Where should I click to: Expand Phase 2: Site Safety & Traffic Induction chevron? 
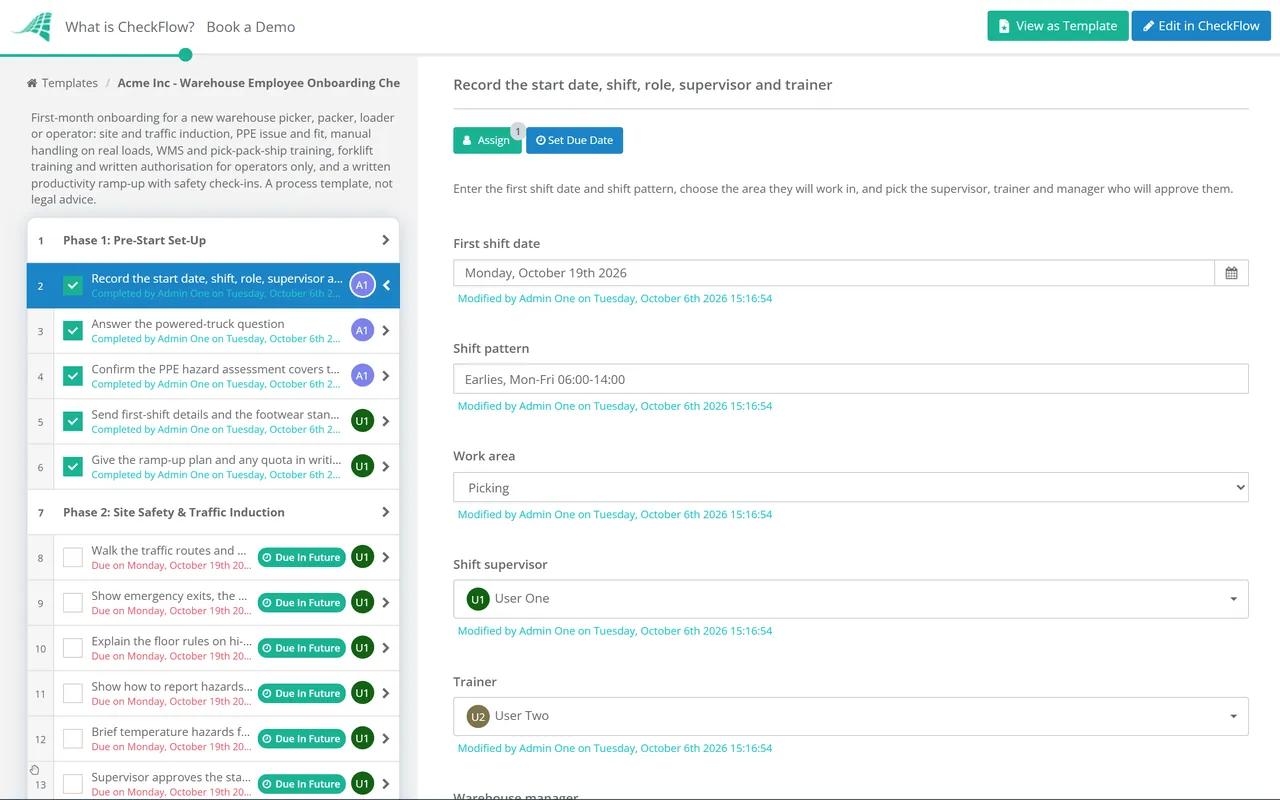click(x=385, y=512)
